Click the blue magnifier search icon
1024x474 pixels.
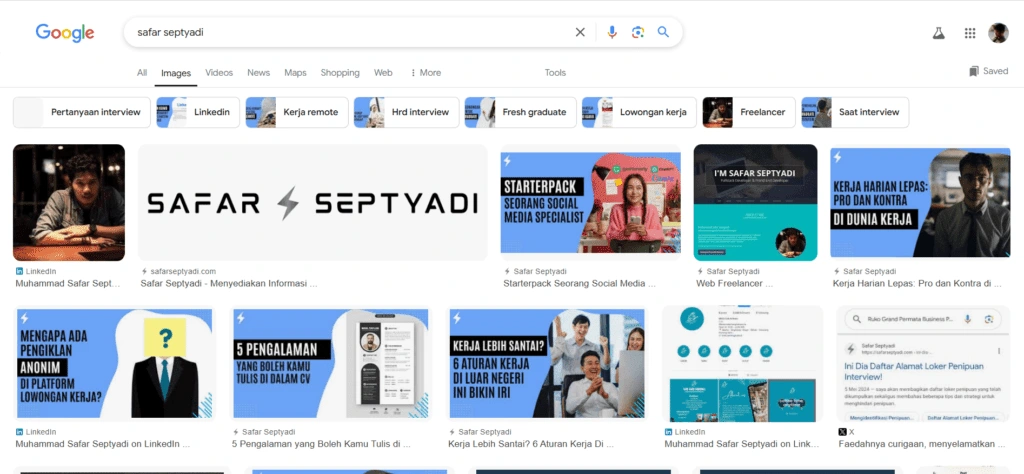click(x=664, y=32)
